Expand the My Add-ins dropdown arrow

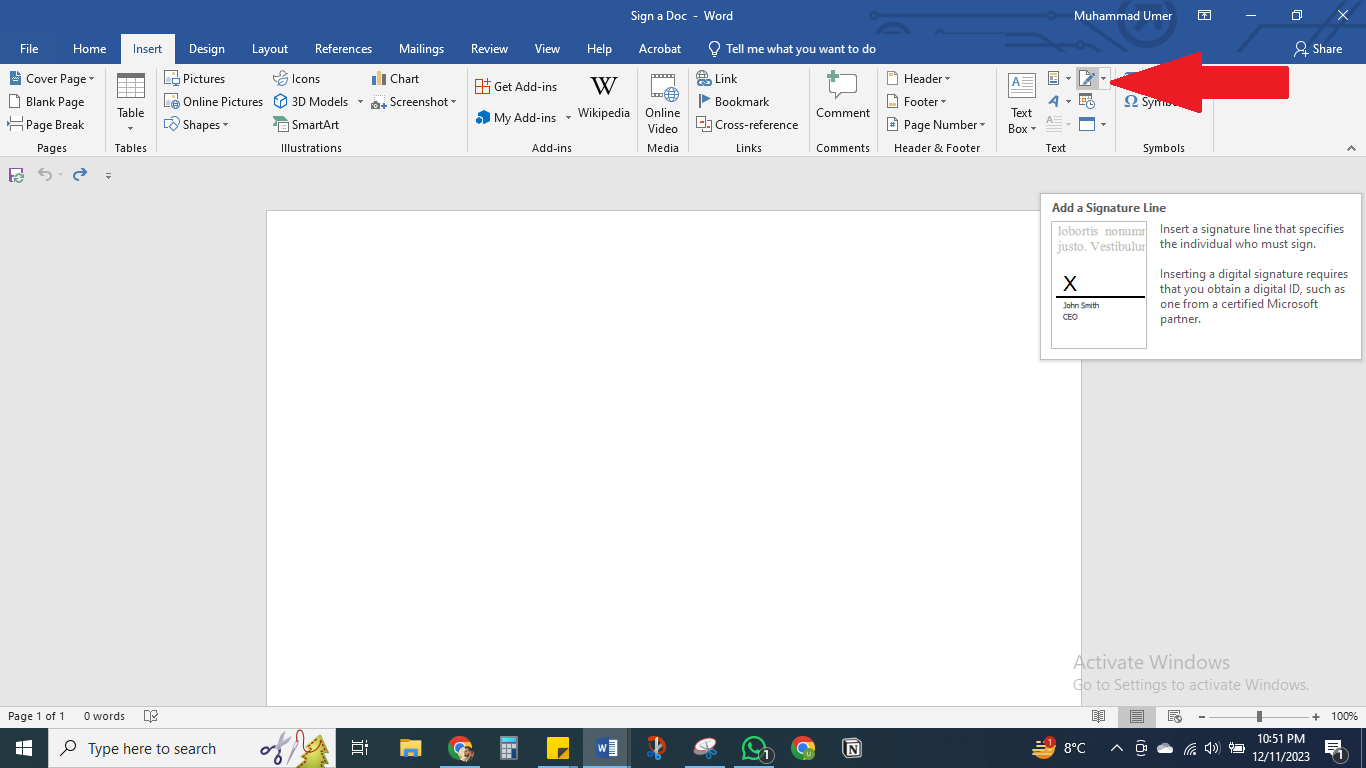568,118
